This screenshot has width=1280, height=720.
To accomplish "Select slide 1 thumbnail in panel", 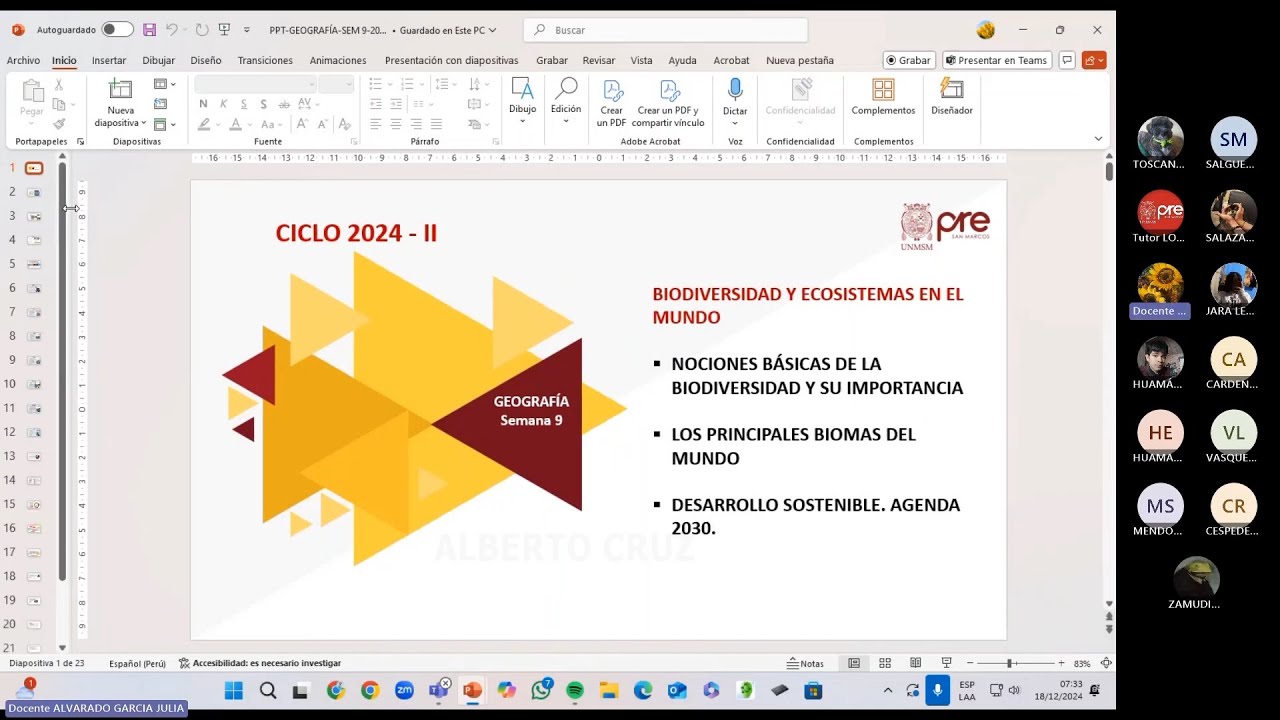I will tap(34, 168).
